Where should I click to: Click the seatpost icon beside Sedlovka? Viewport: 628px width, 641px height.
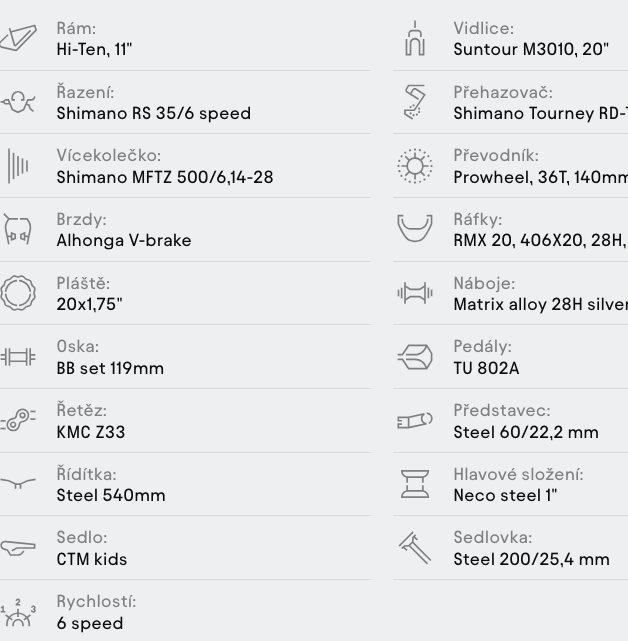tap(415, 548)
